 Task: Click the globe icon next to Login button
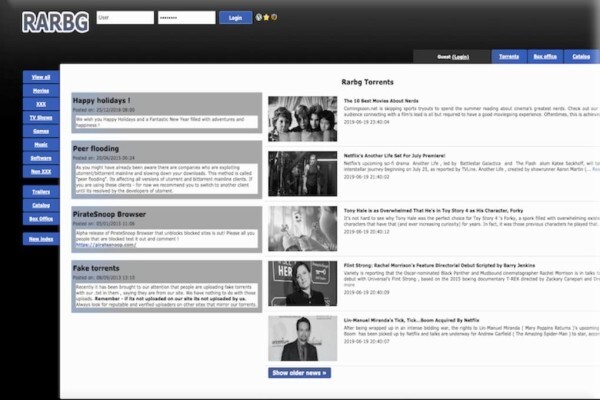pyautogui.click(x=259, y=17)
